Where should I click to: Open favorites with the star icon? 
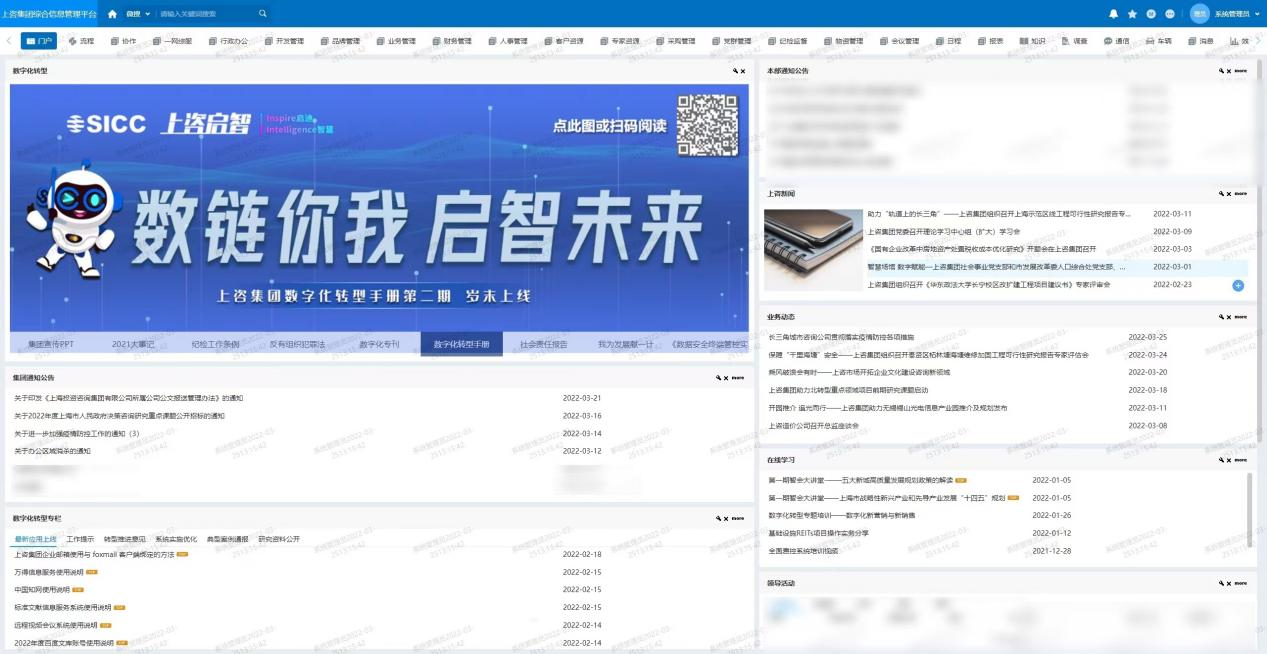(x=1133, y=14)
